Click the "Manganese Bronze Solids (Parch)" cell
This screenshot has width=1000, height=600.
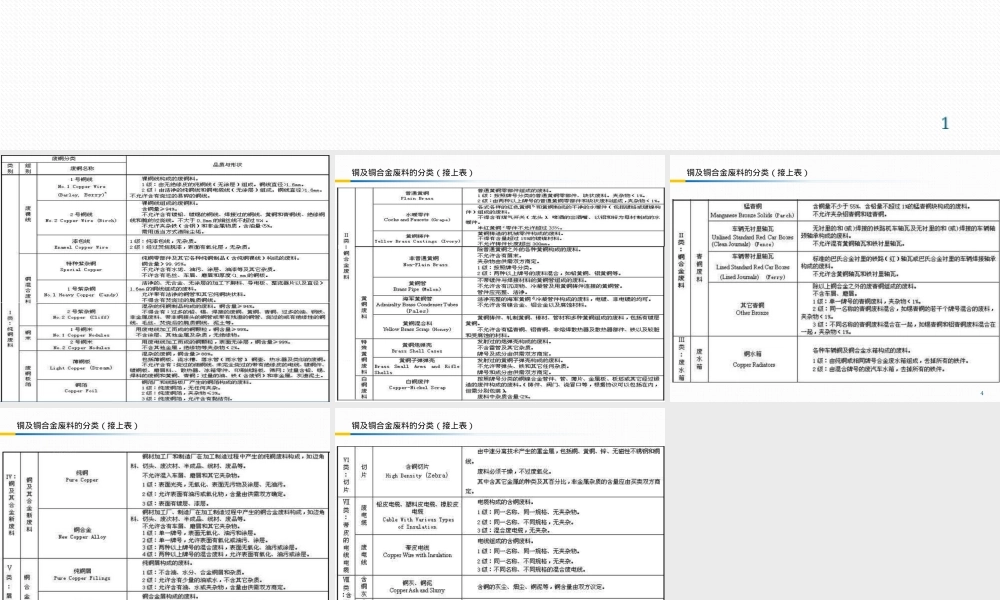(753, 211)
